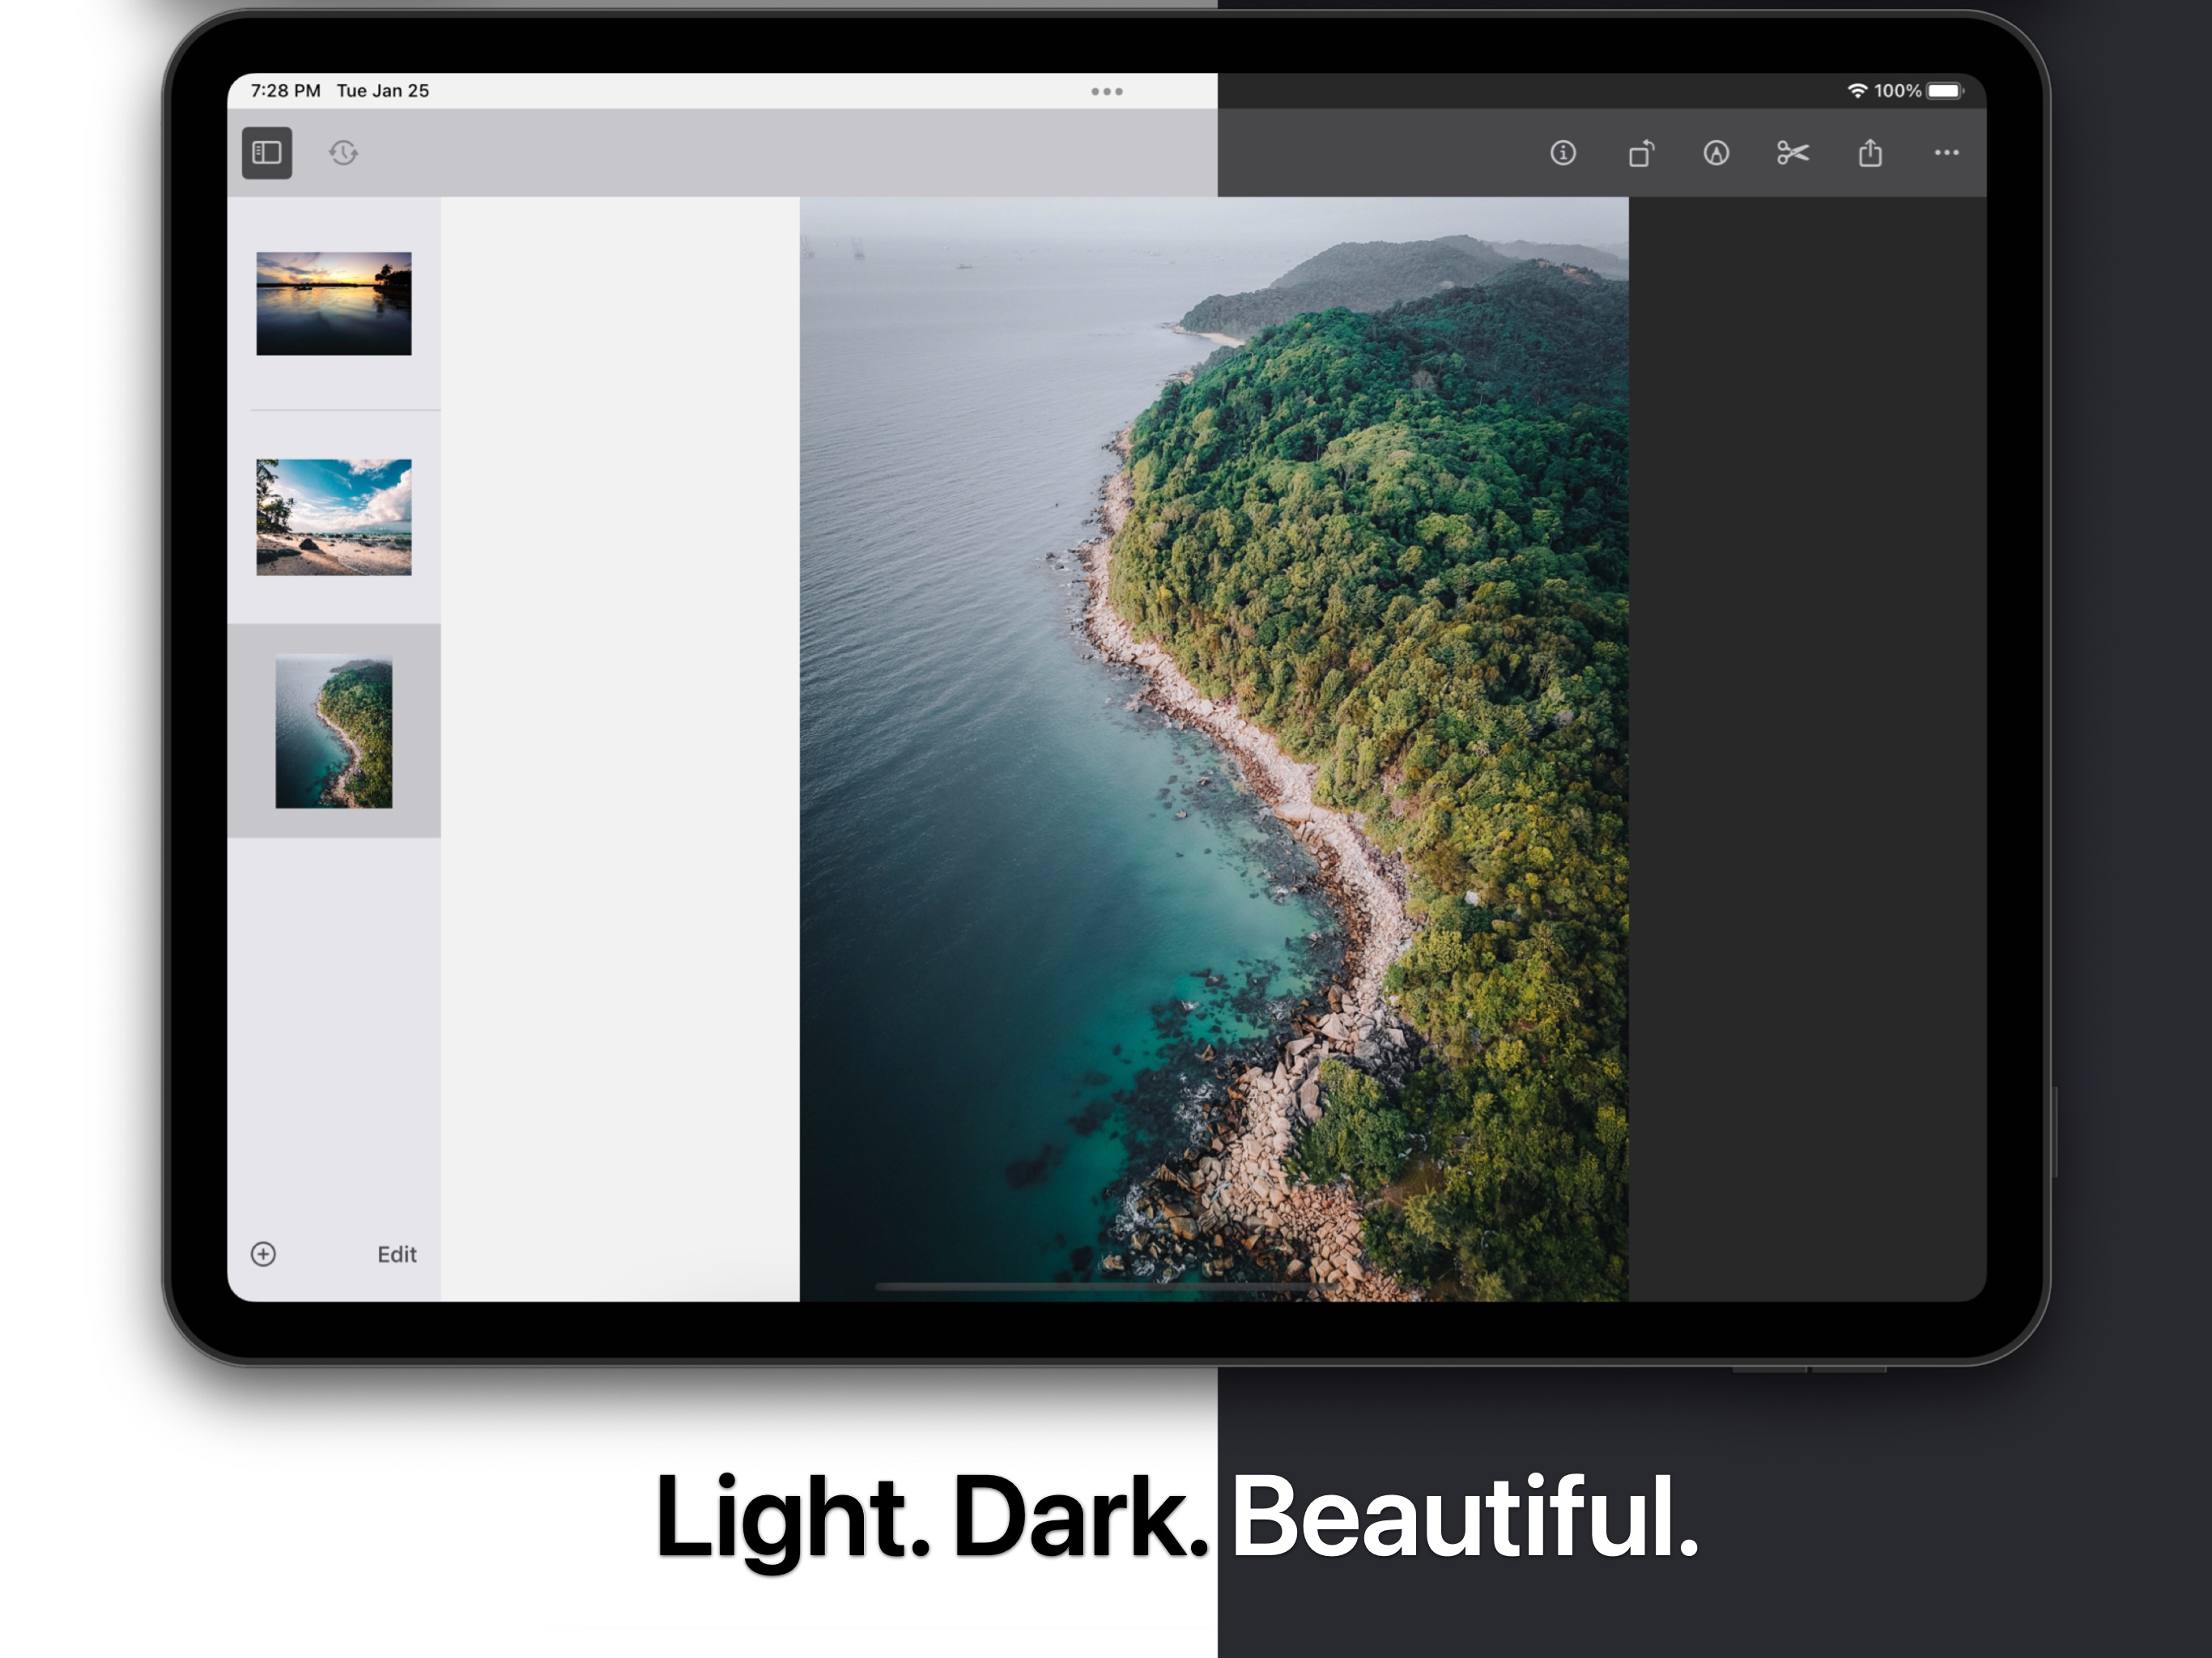
Task: View version history with the clock icon
Action: click(342, 153)
